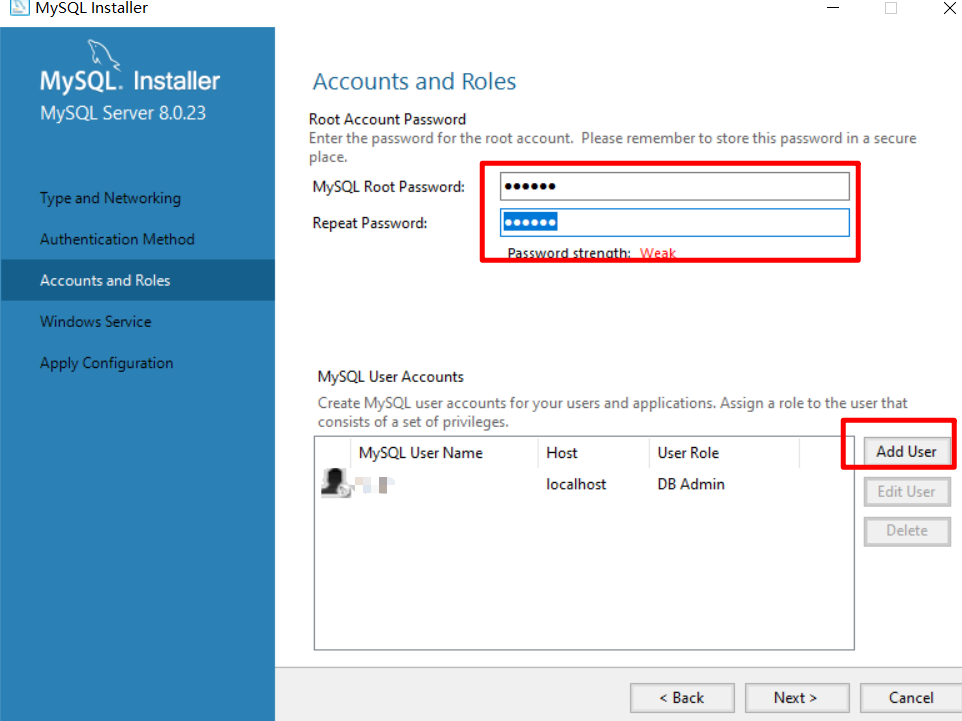Go back with the Back button
The width and height of the screenshot is (962, 721).
click(x=682, y=698)
